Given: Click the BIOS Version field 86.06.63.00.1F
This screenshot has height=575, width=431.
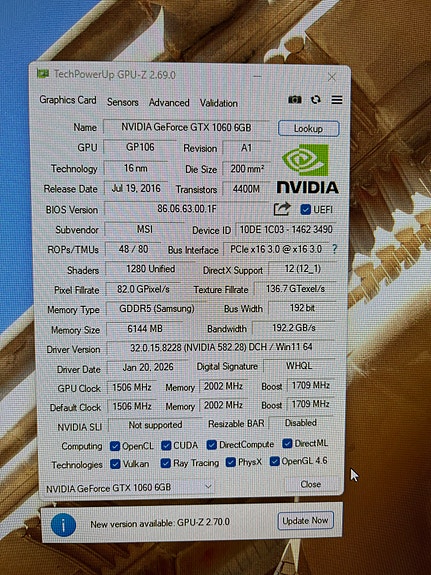Looking at the screenshot, I should coord(187,209).
